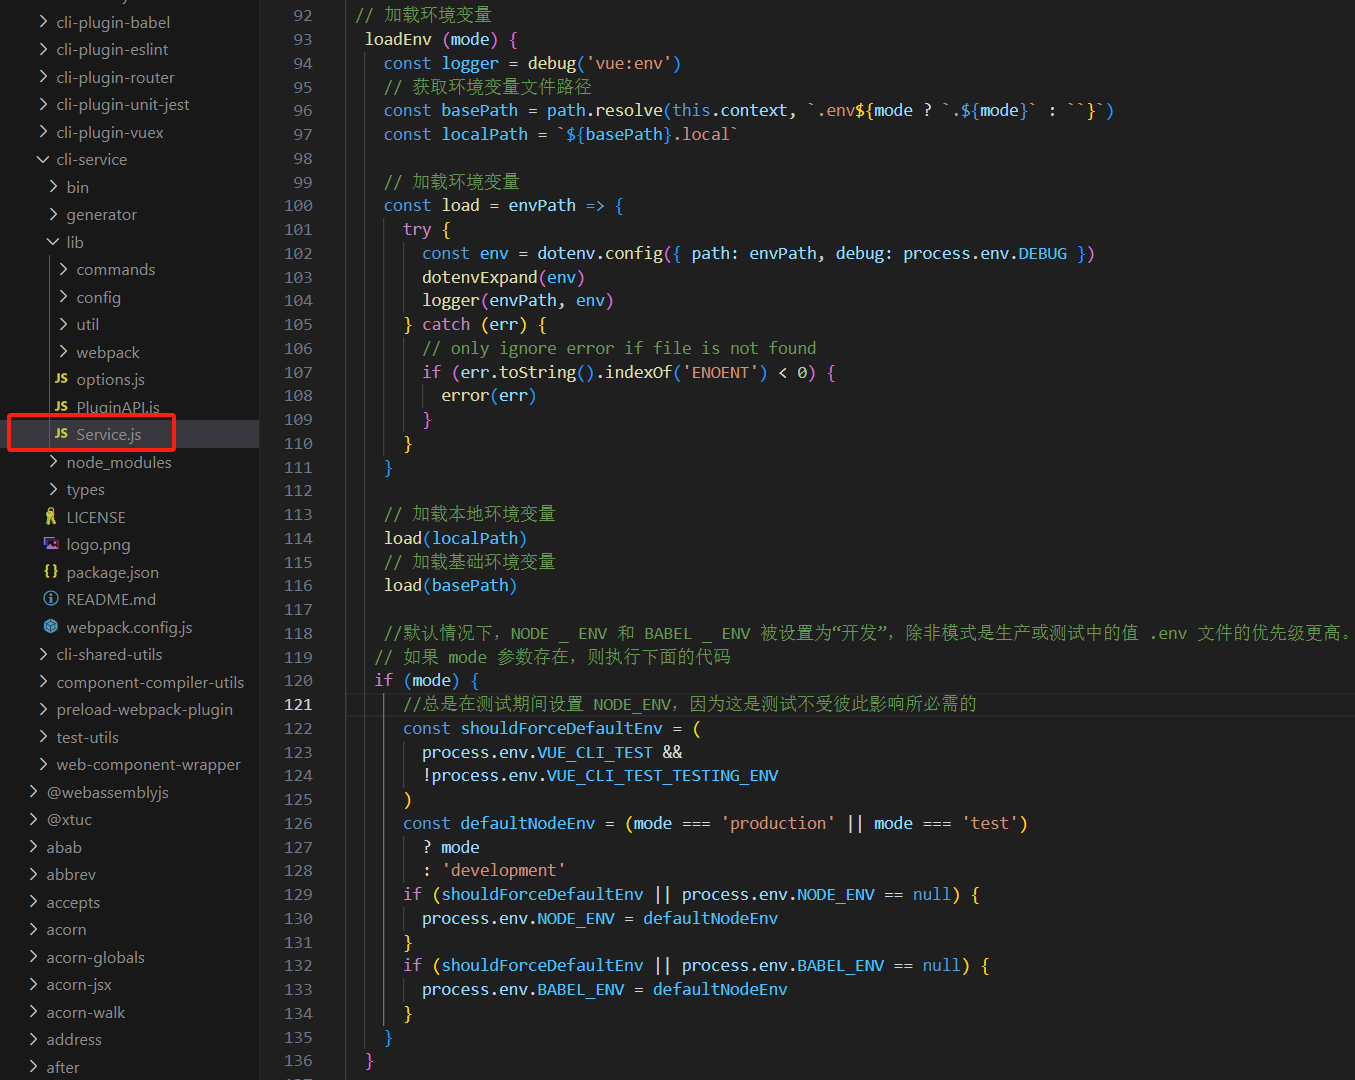
Task: Open package.json file
Action: point(113,572)
